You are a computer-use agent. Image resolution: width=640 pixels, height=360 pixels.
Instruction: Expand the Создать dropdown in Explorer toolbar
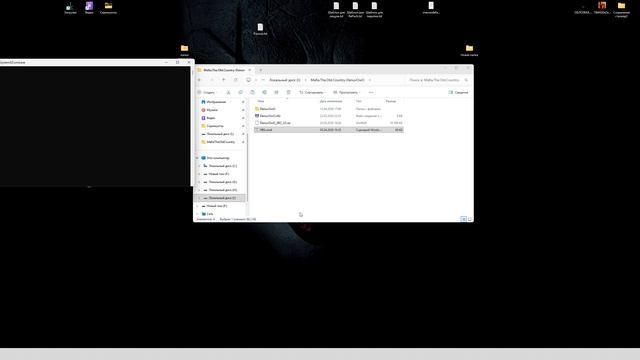click(x=207, y=93)
